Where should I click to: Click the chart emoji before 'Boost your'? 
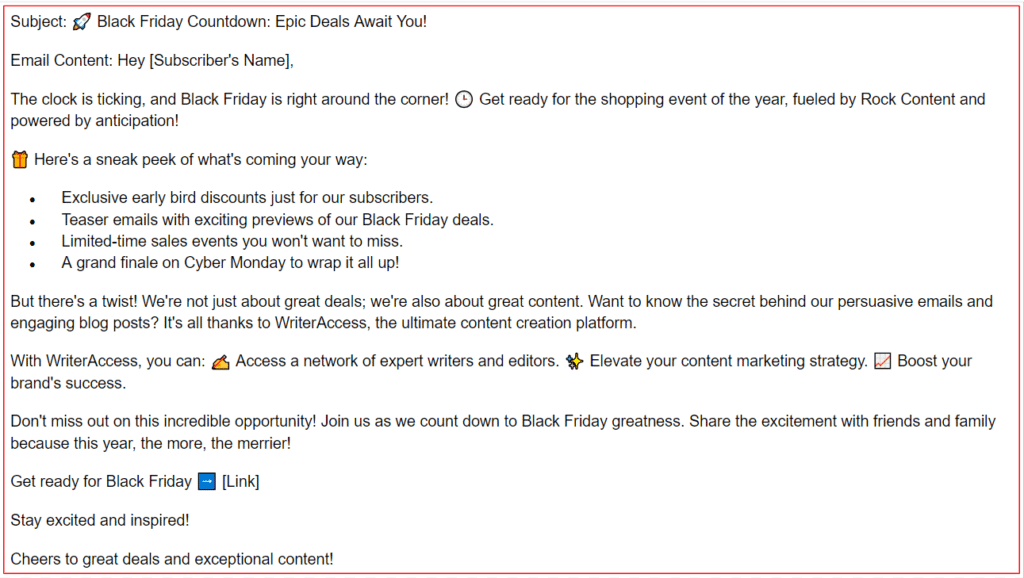[x=882, y=362]
